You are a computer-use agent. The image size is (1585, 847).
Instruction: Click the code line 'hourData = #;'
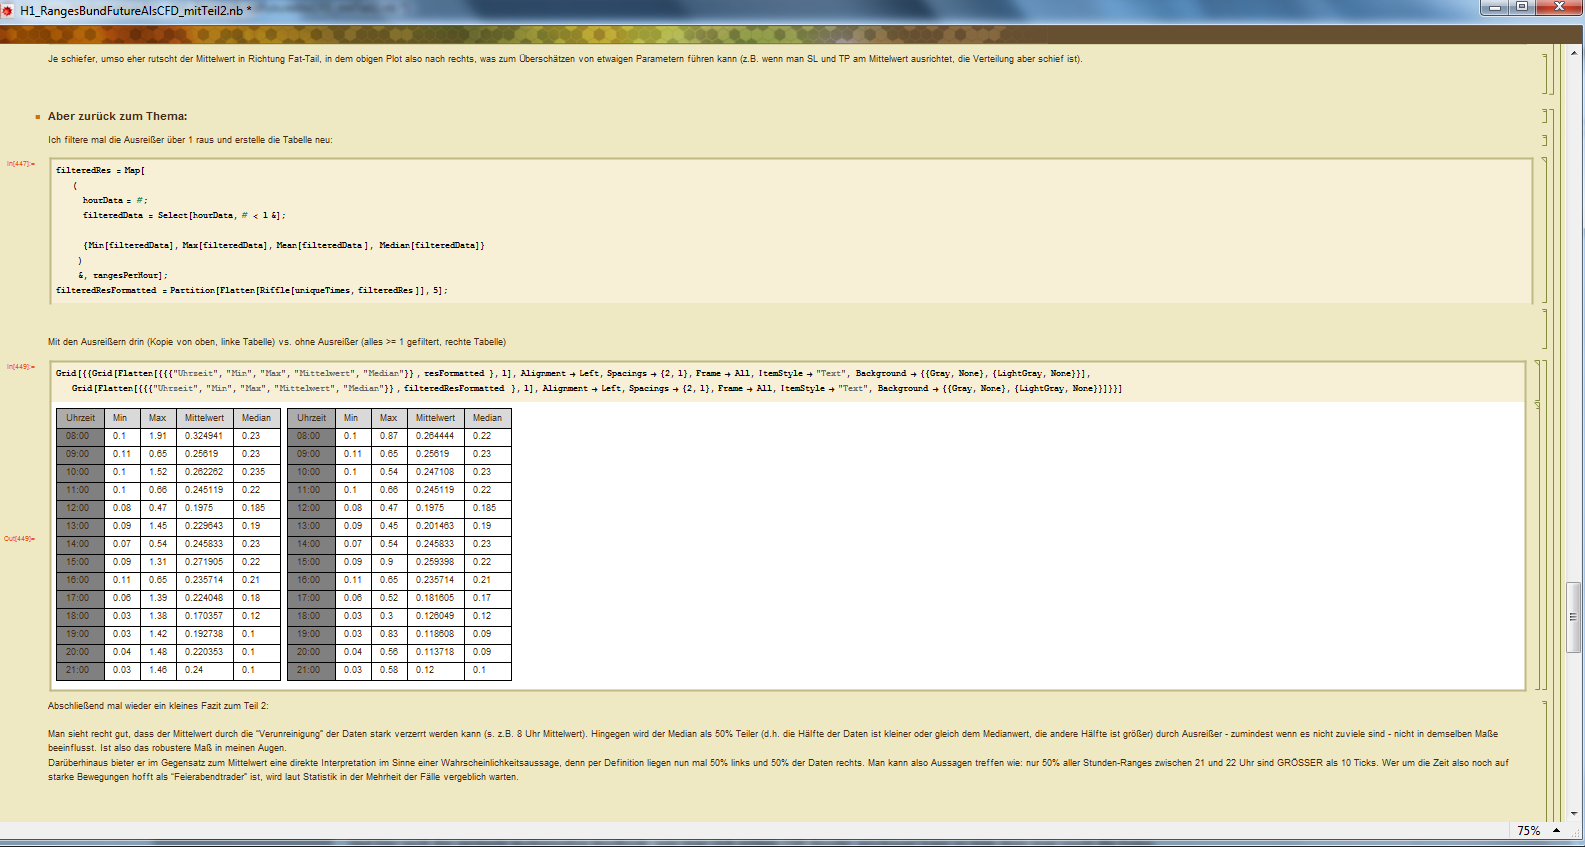pyautogui.click(x=115, y=200)
